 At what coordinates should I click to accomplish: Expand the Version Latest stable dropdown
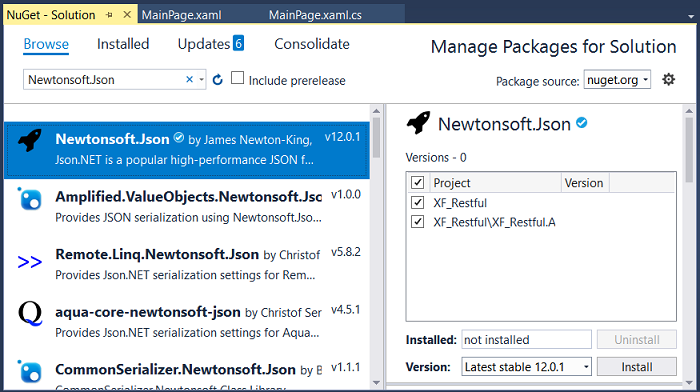coord(526,367)
